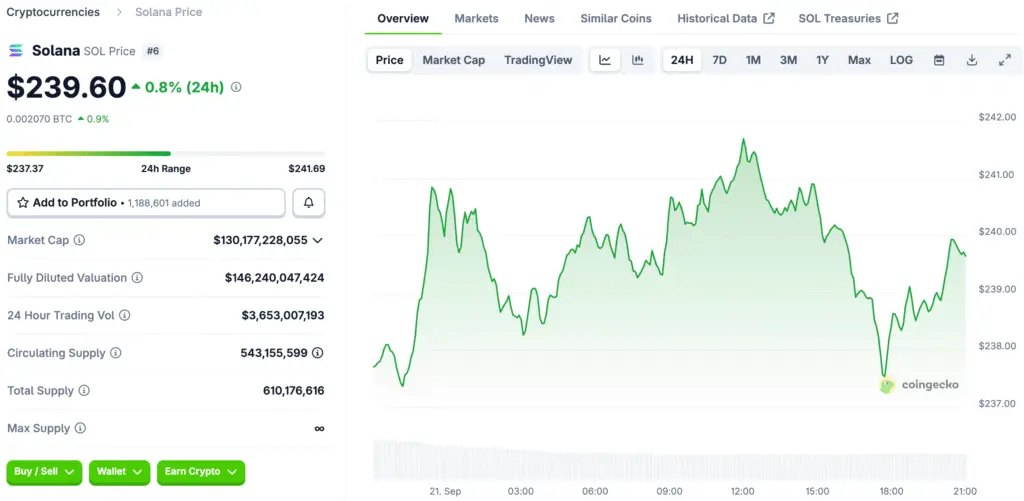1024x501 pixels.
Task: Open the Historical Data tab
Action: [726, 18]
